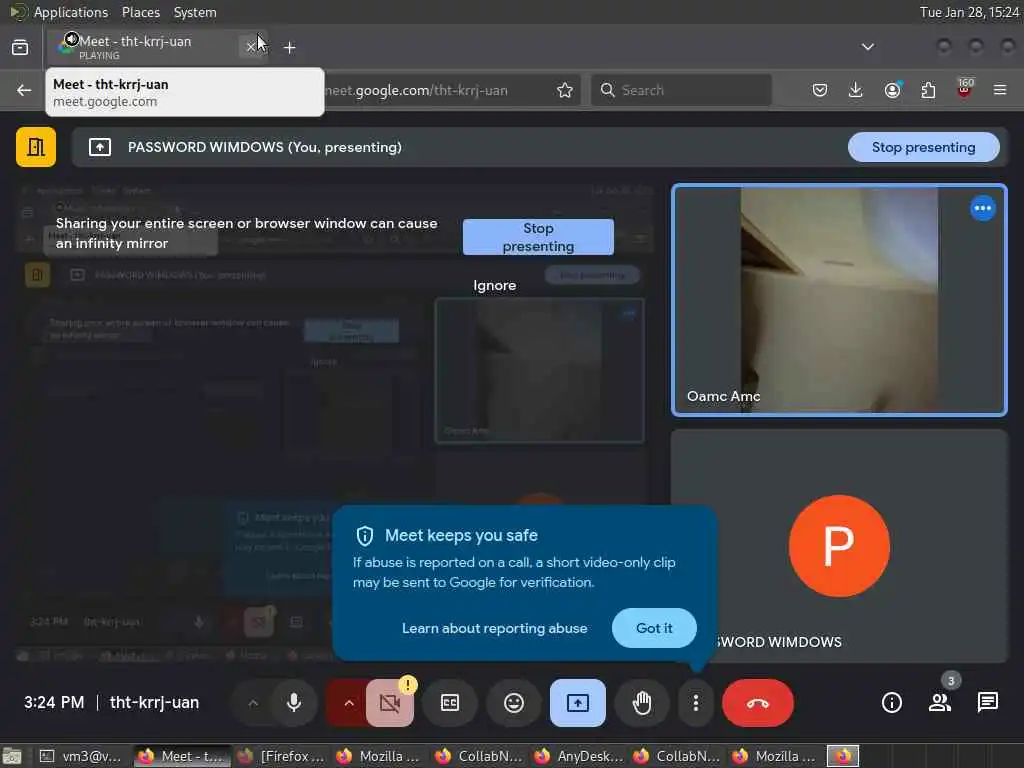Image resolution: width=1024 pixels, height=768 pixels.
Task: Switch to [Firefox ... taskbar window
Action: click(282, 756)
